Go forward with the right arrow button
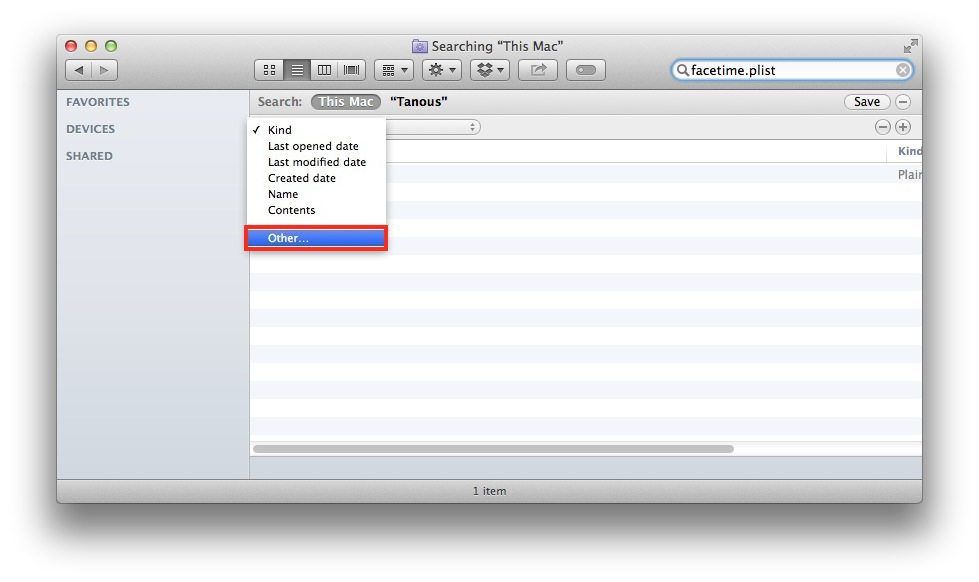The height and width of the screenshot is (582, 979). pyautogui.click(x=104, y=70)
